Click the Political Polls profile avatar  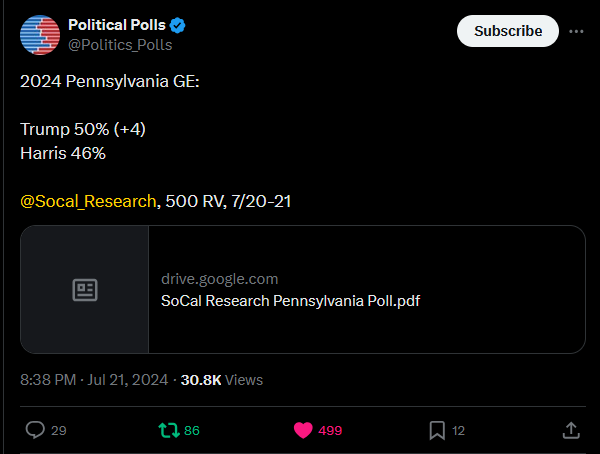click(39, 35)
